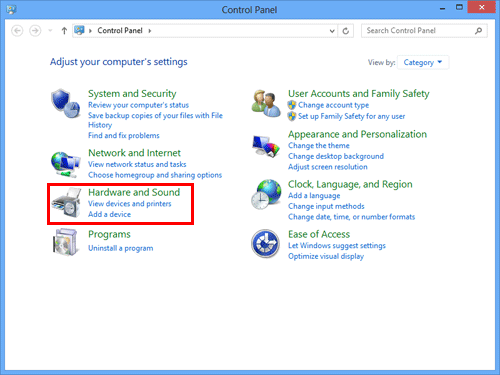Open Clock, Language, and Region heading
The width and height of the screenshot is (500, 375).
[350, 184]
